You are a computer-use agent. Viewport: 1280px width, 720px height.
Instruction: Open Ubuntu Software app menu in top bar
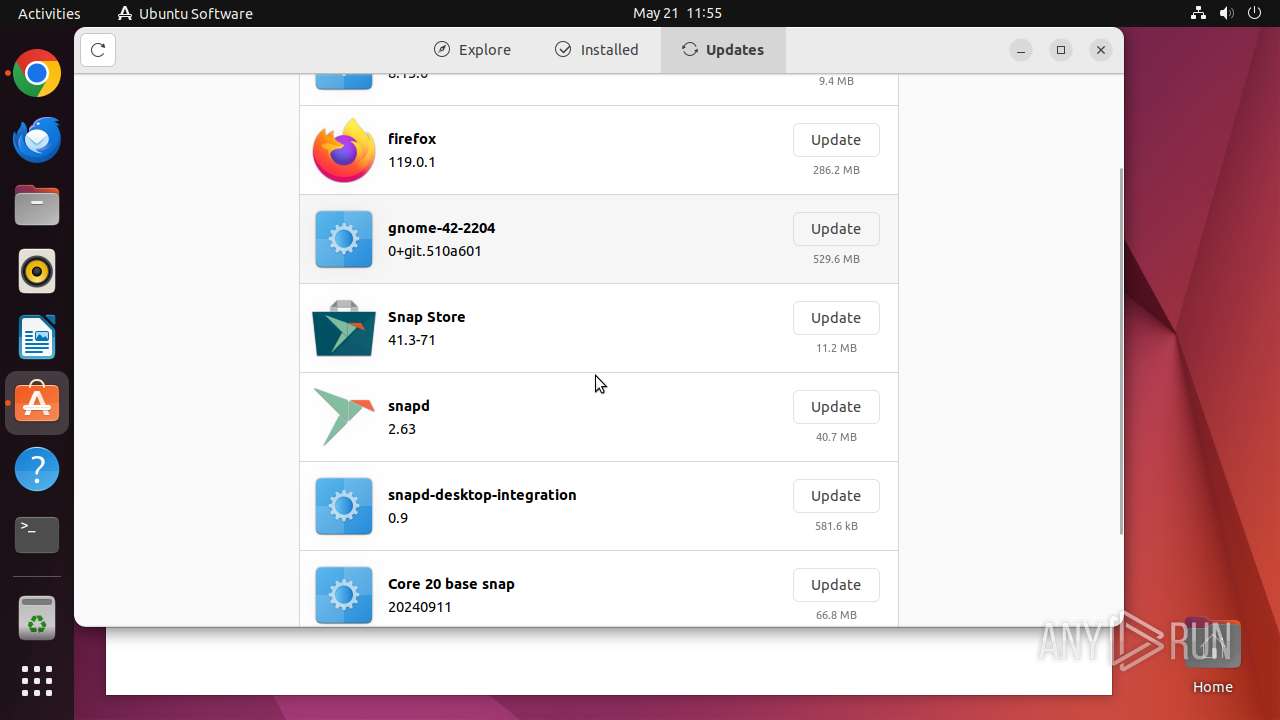click(x=185, y=13)
